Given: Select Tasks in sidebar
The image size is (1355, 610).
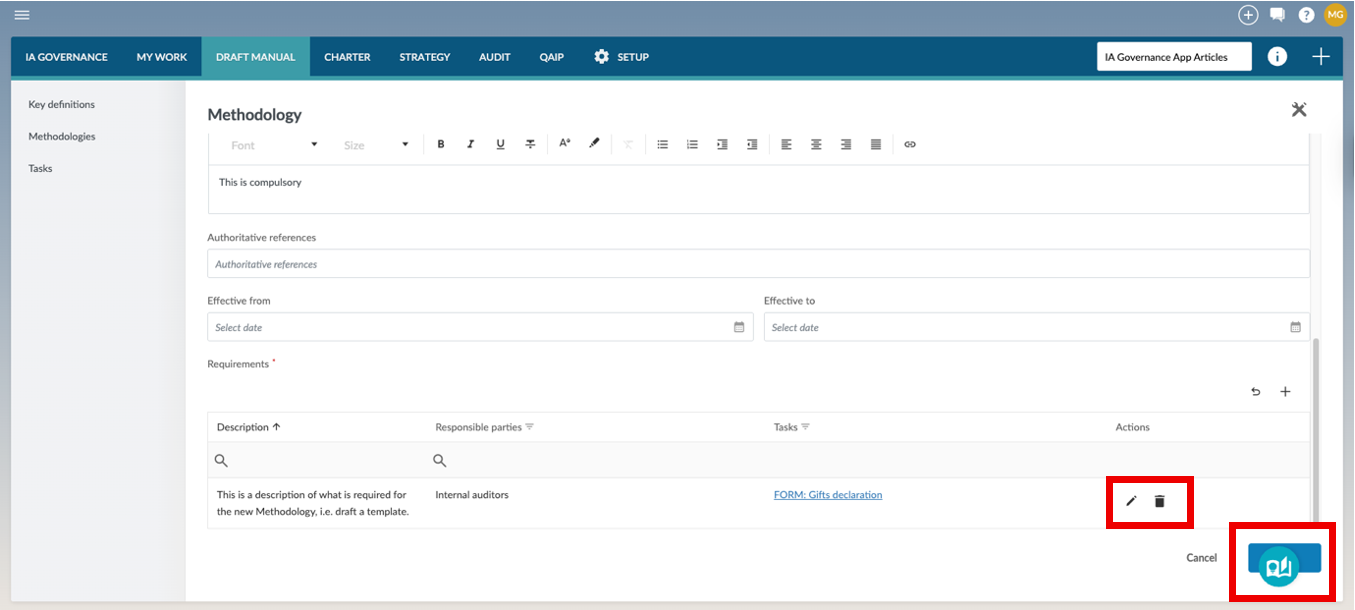Looking at the screenshot, I should coord(40,168).
